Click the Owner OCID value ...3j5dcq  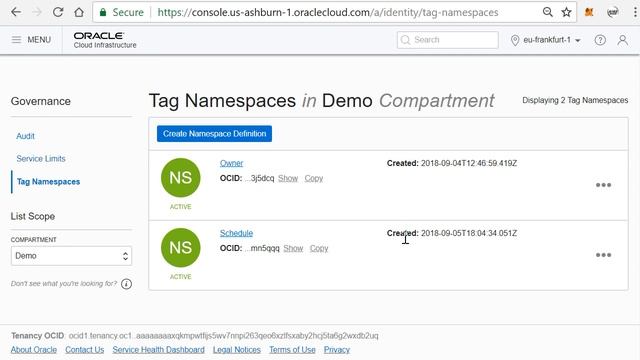(259, 178)
